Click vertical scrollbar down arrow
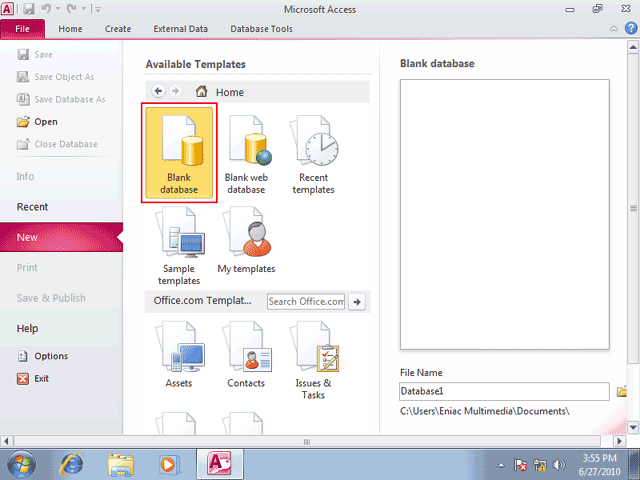The image size is (640, 480). coord(633,428)
